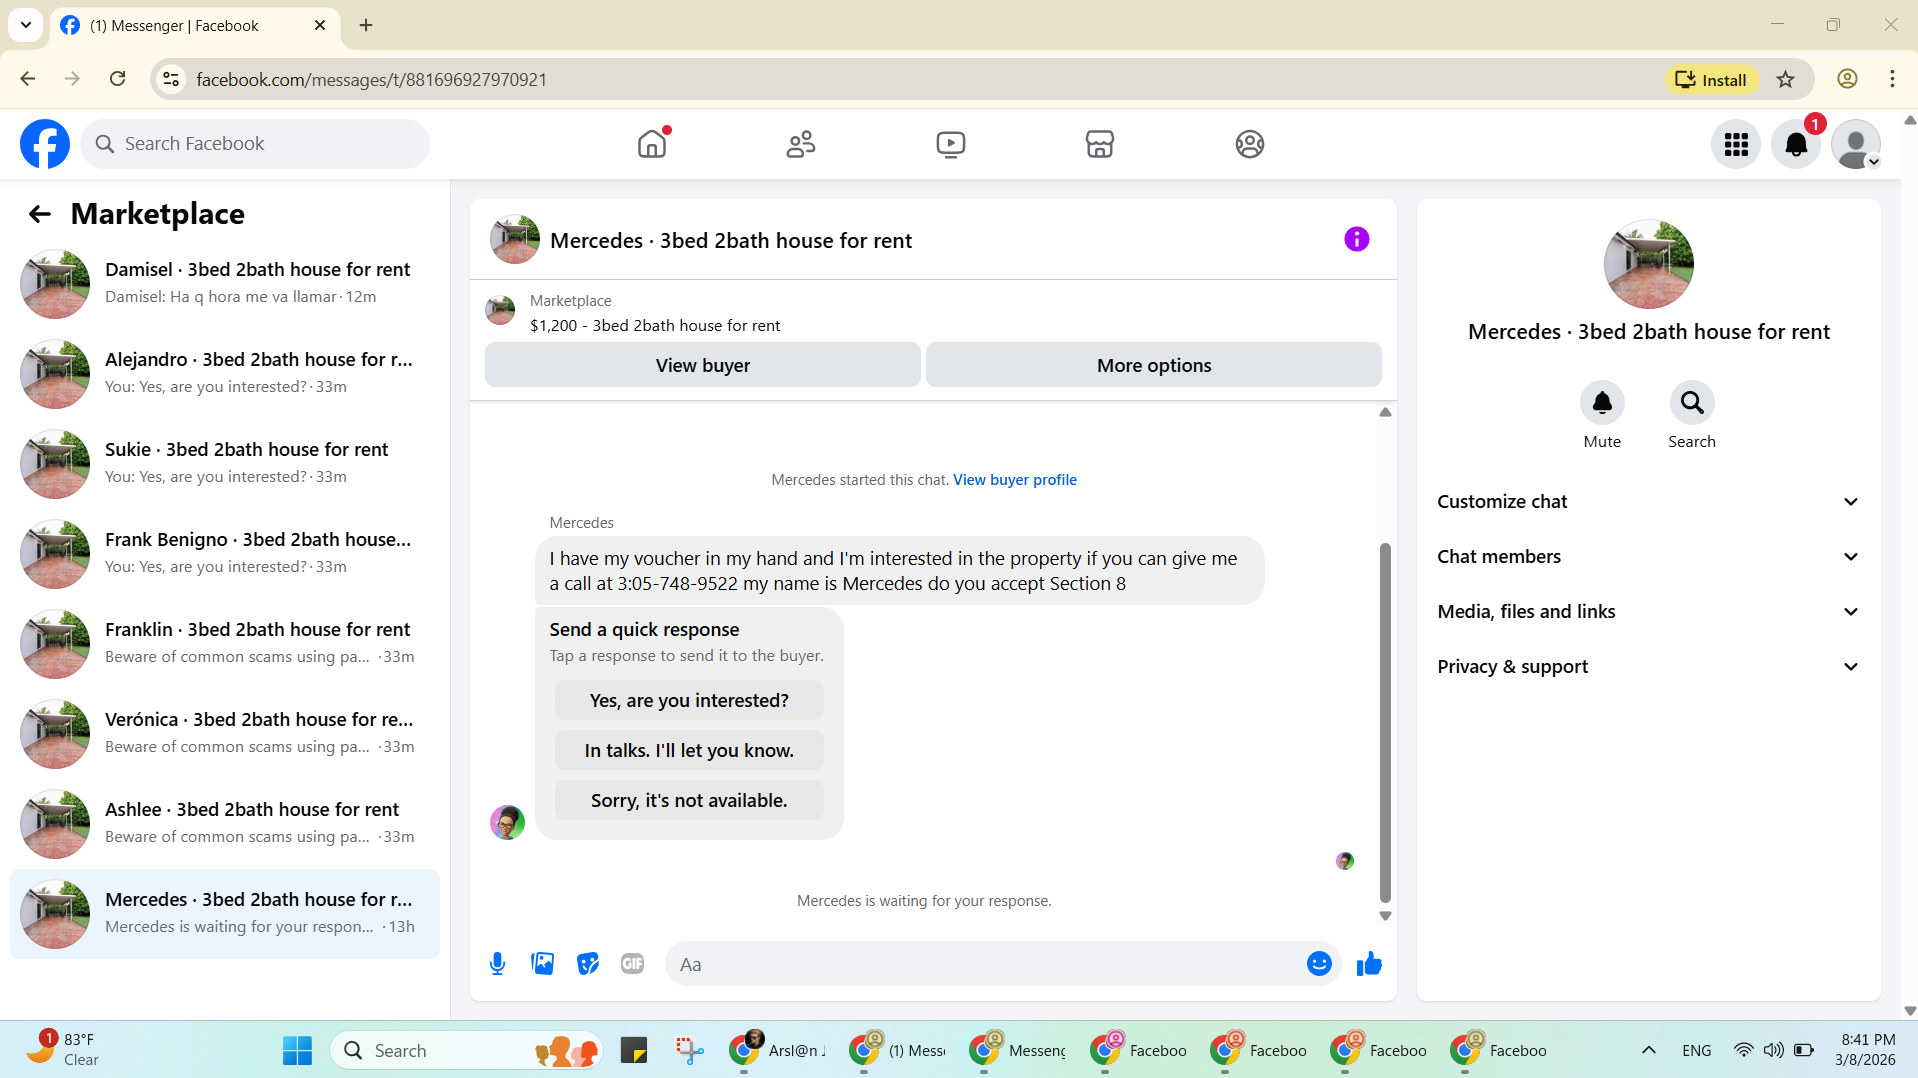Open Ashlee conversation in Marketplace list
The image size is (1918, 1078).
225,824
